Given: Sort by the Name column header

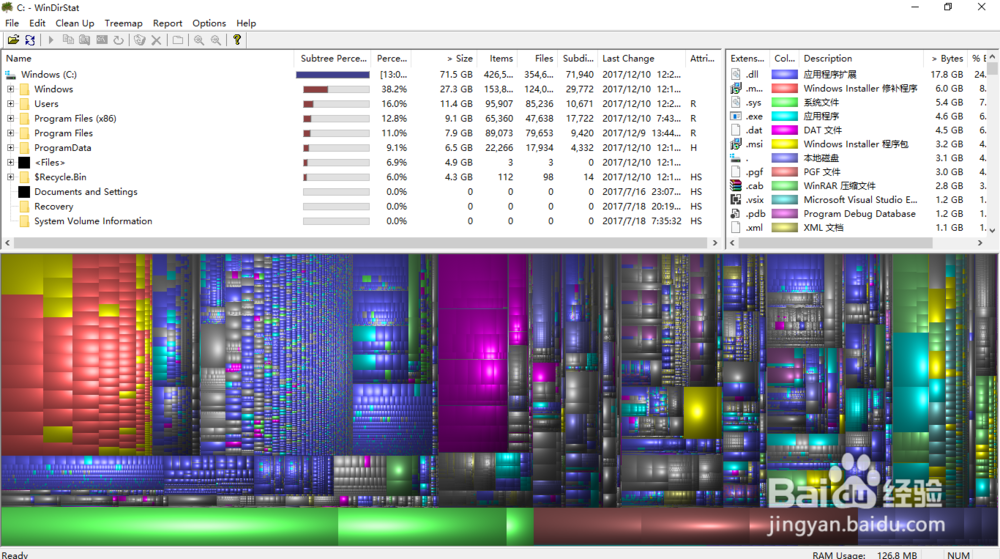Looking at the screenshot, I should 148,58.
